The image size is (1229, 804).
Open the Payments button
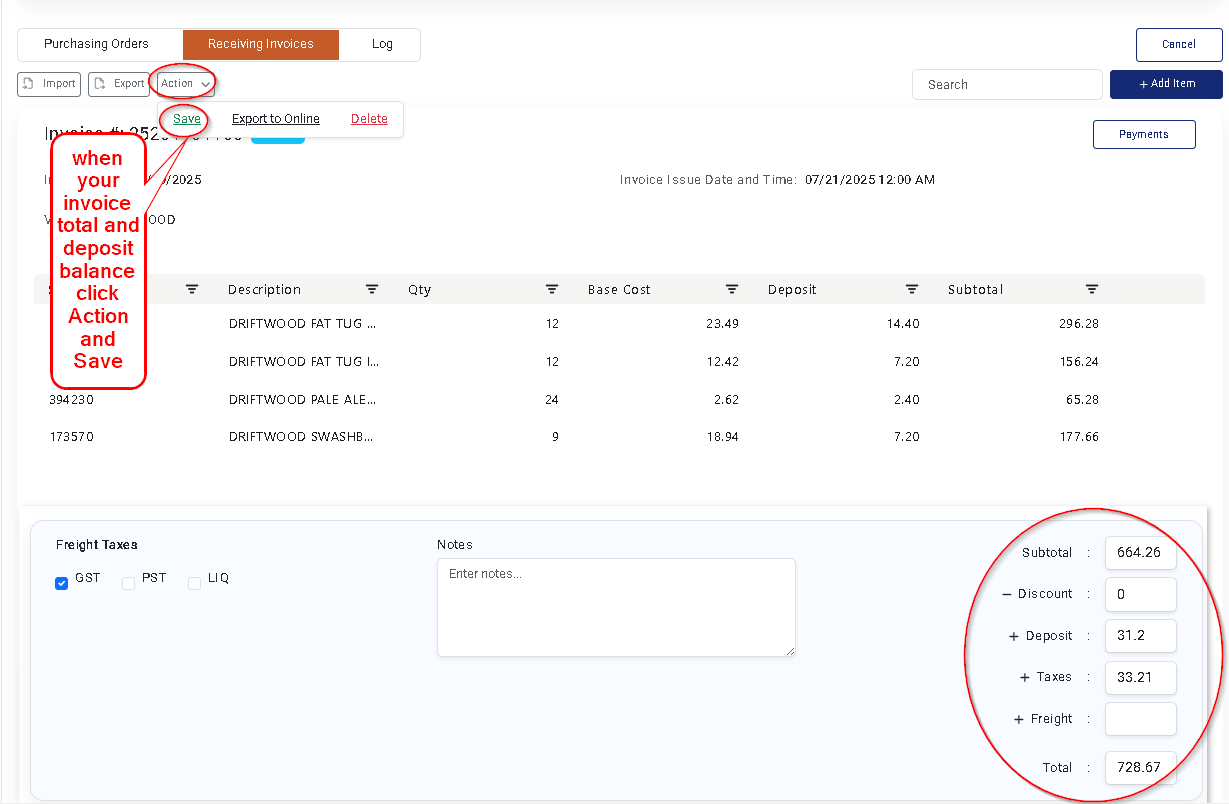1144,134
